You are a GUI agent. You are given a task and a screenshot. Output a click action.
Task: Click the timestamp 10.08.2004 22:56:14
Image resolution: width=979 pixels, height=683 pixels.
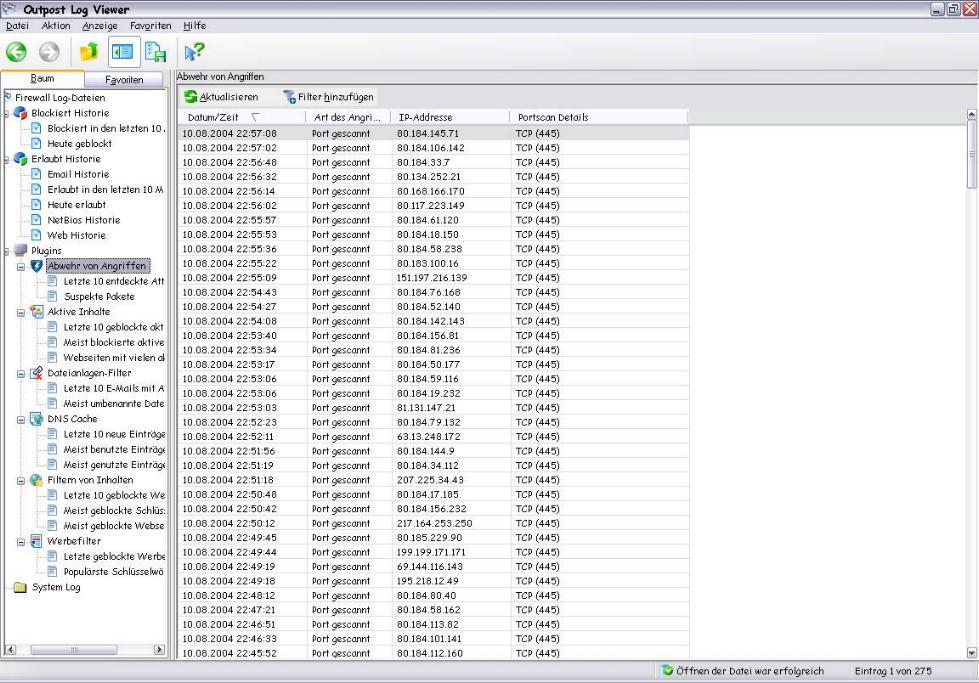click(229, 192)
